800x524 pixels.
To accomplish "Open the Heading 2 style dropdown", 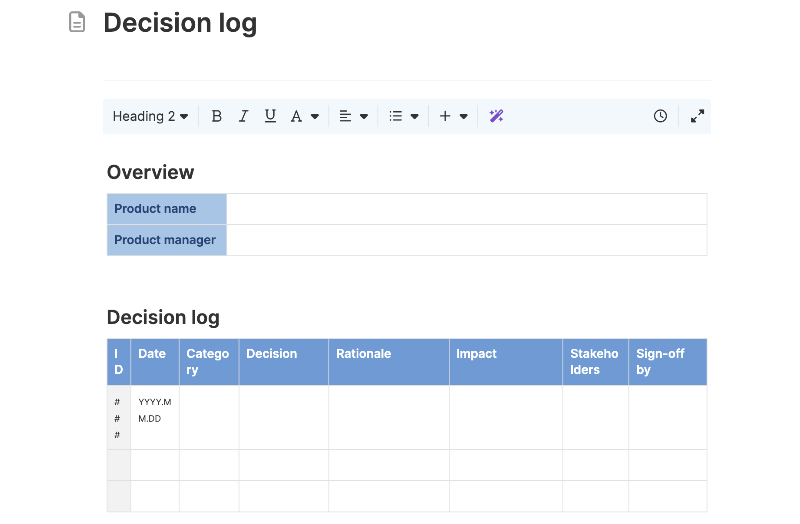I will [150, 116].
